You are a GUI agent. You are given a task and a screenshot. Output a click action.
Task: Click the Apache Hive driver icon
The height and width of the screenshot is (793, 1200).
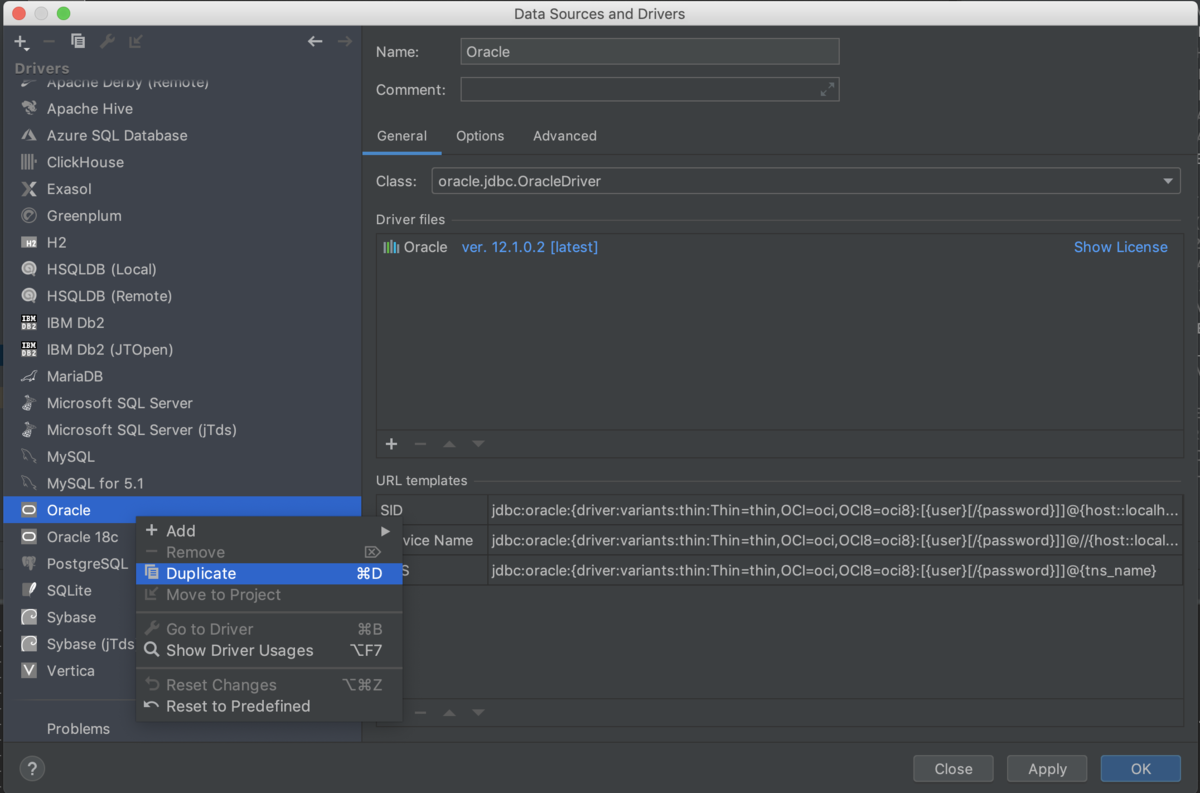pos(29,108)
